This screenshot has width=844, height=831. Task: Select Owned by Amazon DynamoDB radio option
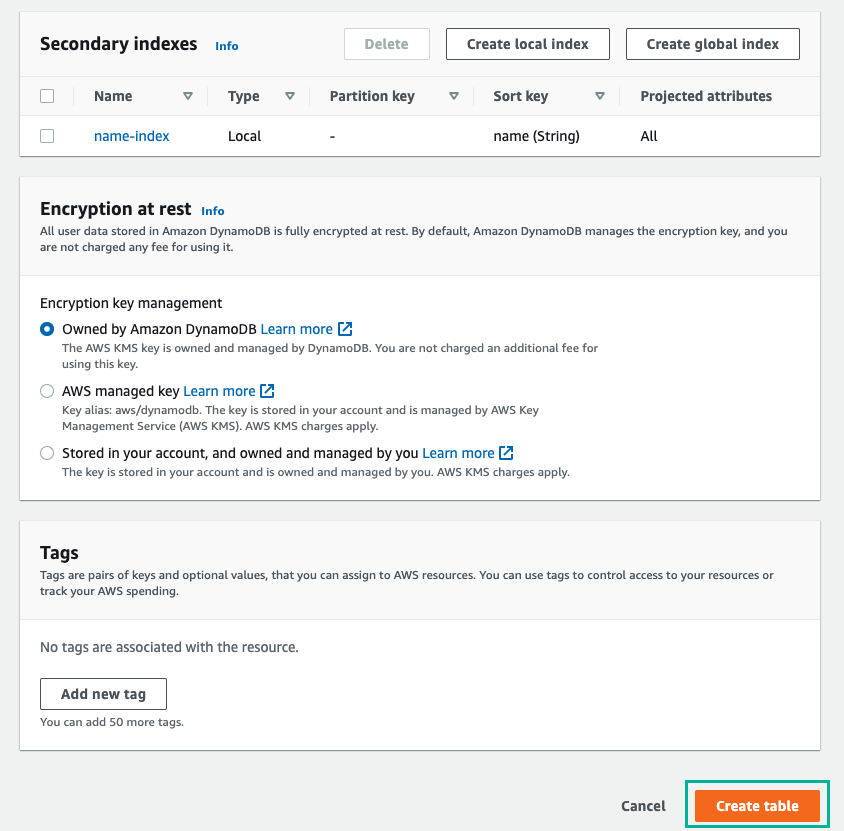(47, 329)
